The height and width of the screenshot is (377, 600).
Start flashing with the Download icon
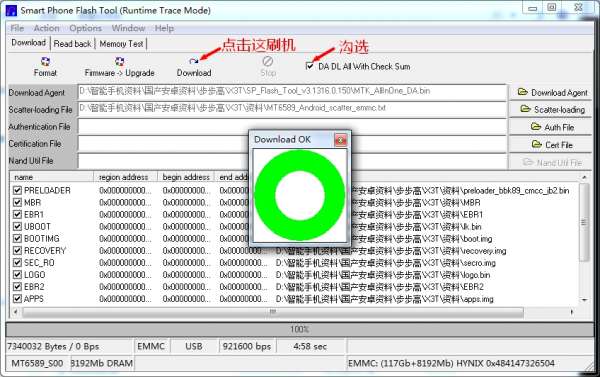point(194,61)
